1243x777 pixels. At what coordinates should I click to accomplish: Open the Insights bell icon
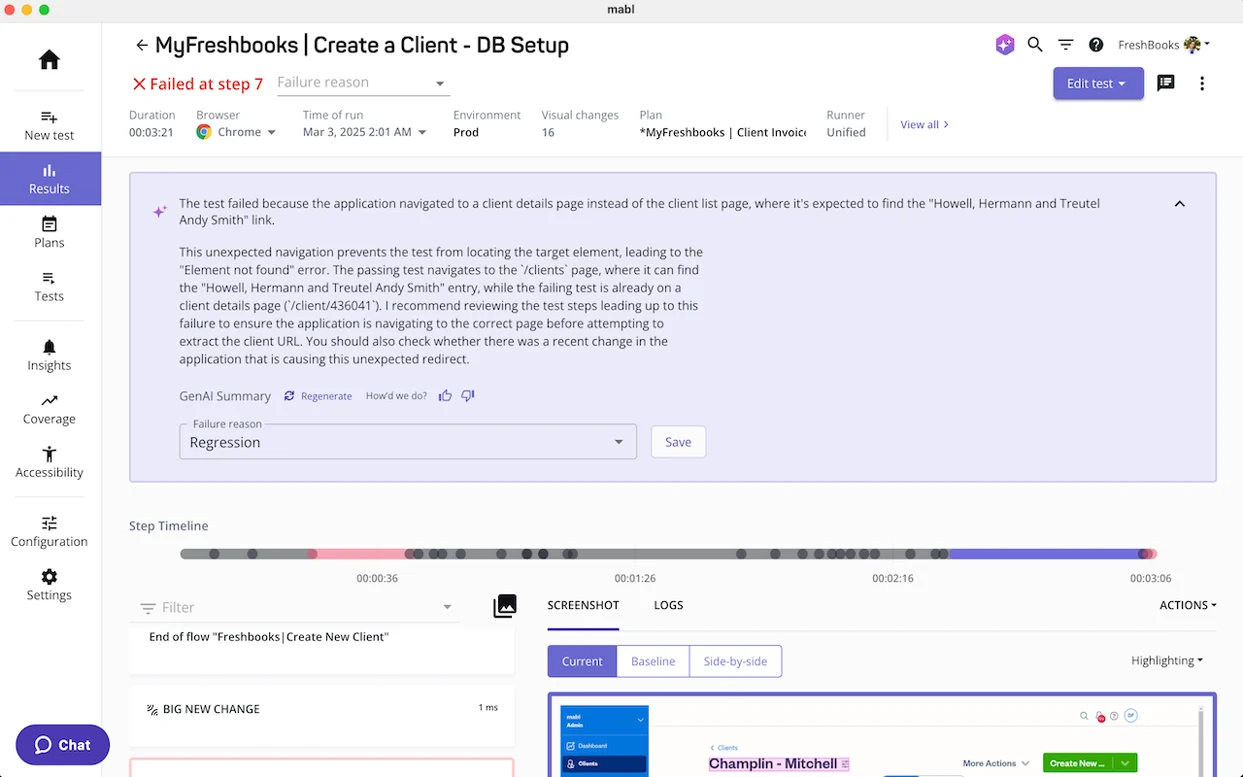(x=49, y=347)
